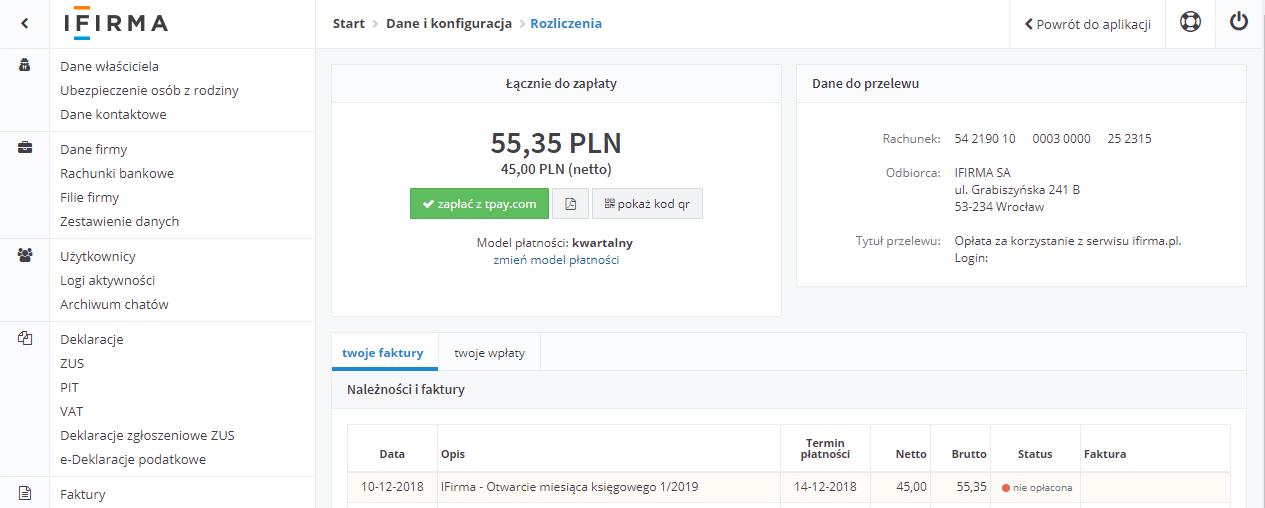Click Rozliczenia breadcrumb
Image resolution: width=1265 pixels, height=508 pixels.
pos(566,23)
